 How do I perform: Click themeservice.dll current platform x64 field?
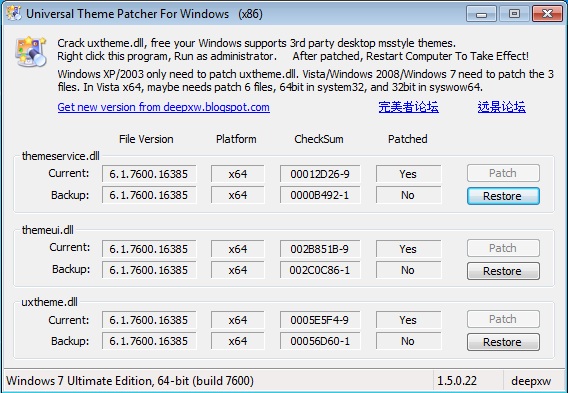pos(238,174)
